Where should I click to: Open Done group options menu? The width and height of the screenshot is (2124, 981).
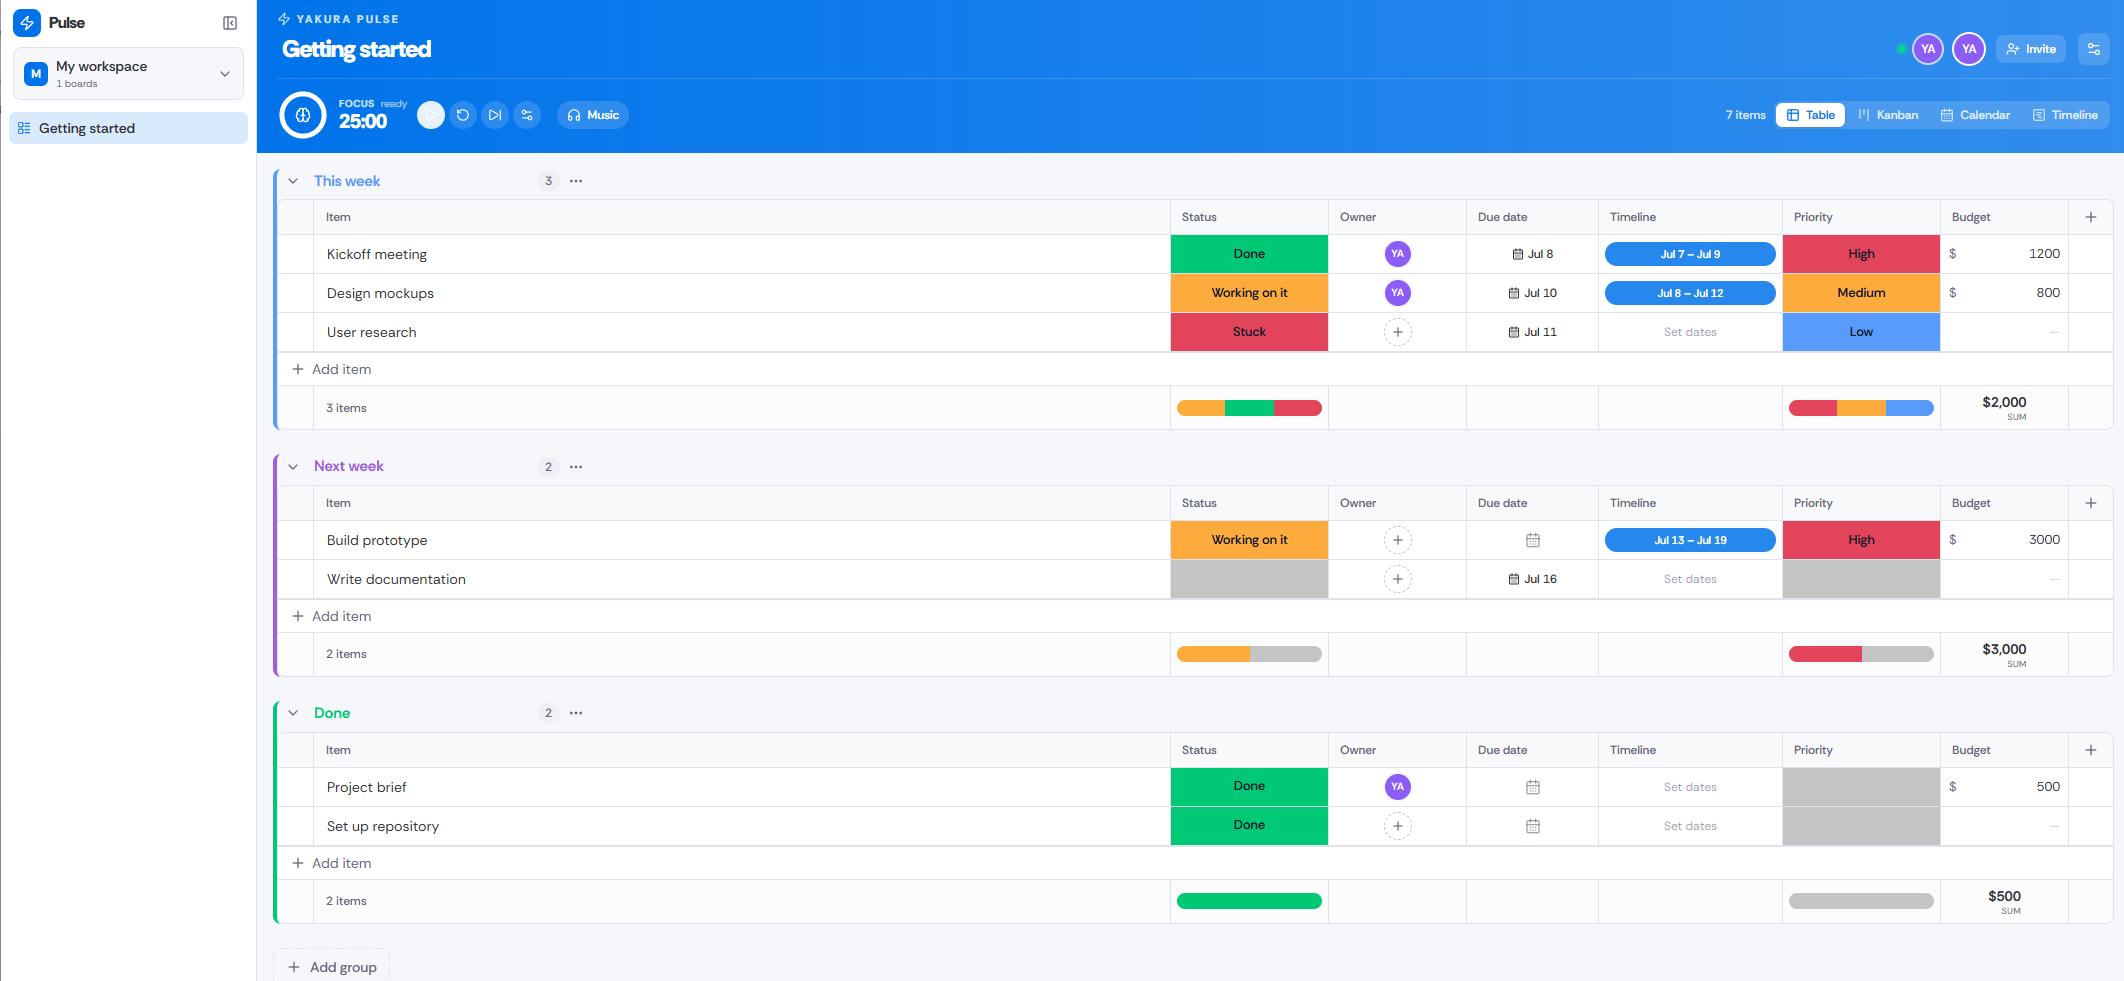tap(576, 713)
